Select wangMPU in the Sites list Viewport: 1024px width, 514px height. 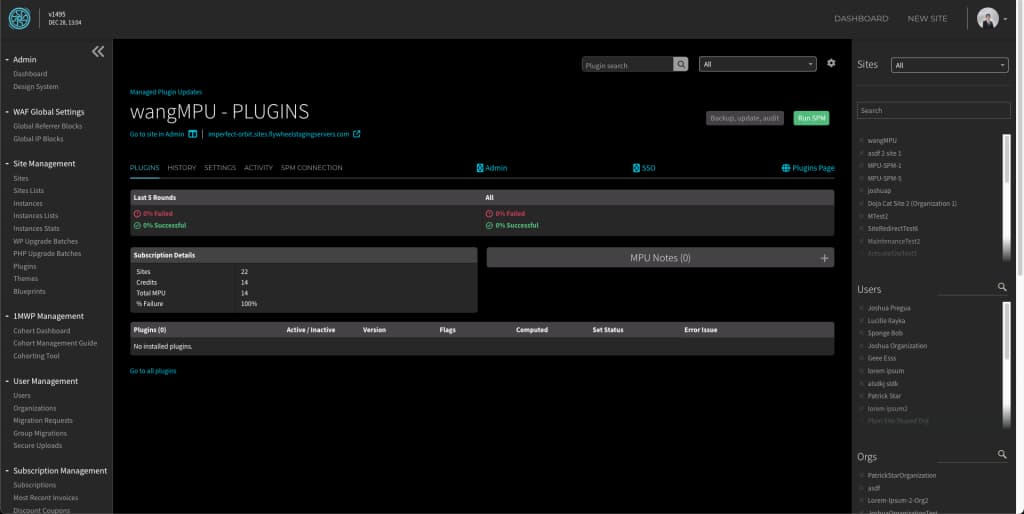click(882, 140)
